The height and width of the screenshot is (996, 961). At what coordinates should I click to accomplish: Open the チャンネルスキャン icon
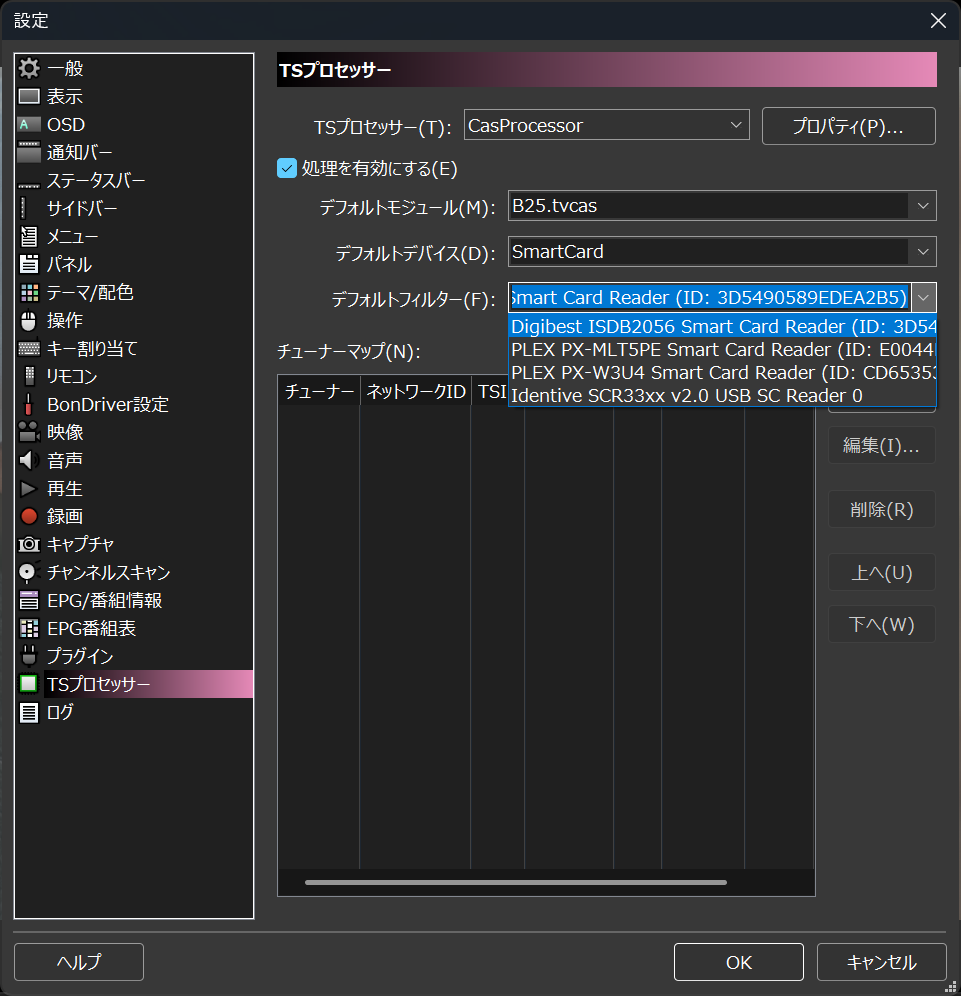(28, 572)
